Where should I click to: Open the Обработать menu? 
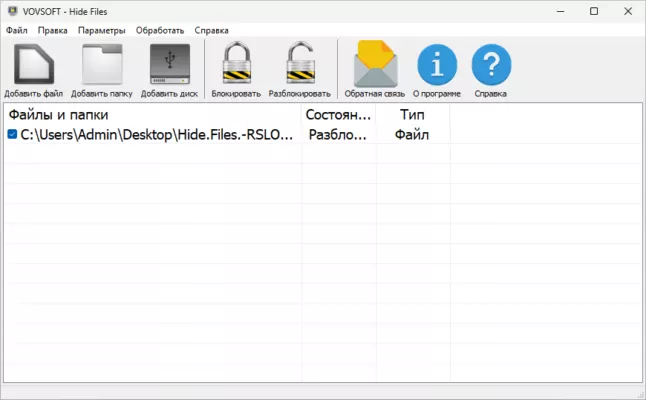click(x=160, y=30)
